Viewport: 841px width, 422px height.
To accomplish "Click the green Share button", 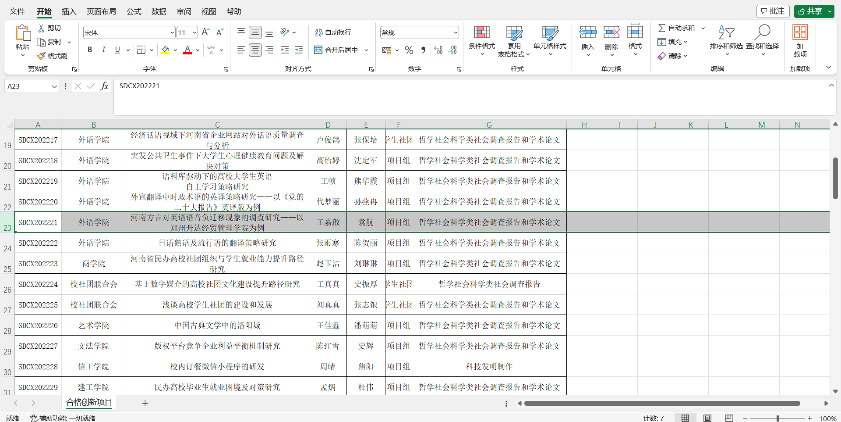I will pos(811,11).
